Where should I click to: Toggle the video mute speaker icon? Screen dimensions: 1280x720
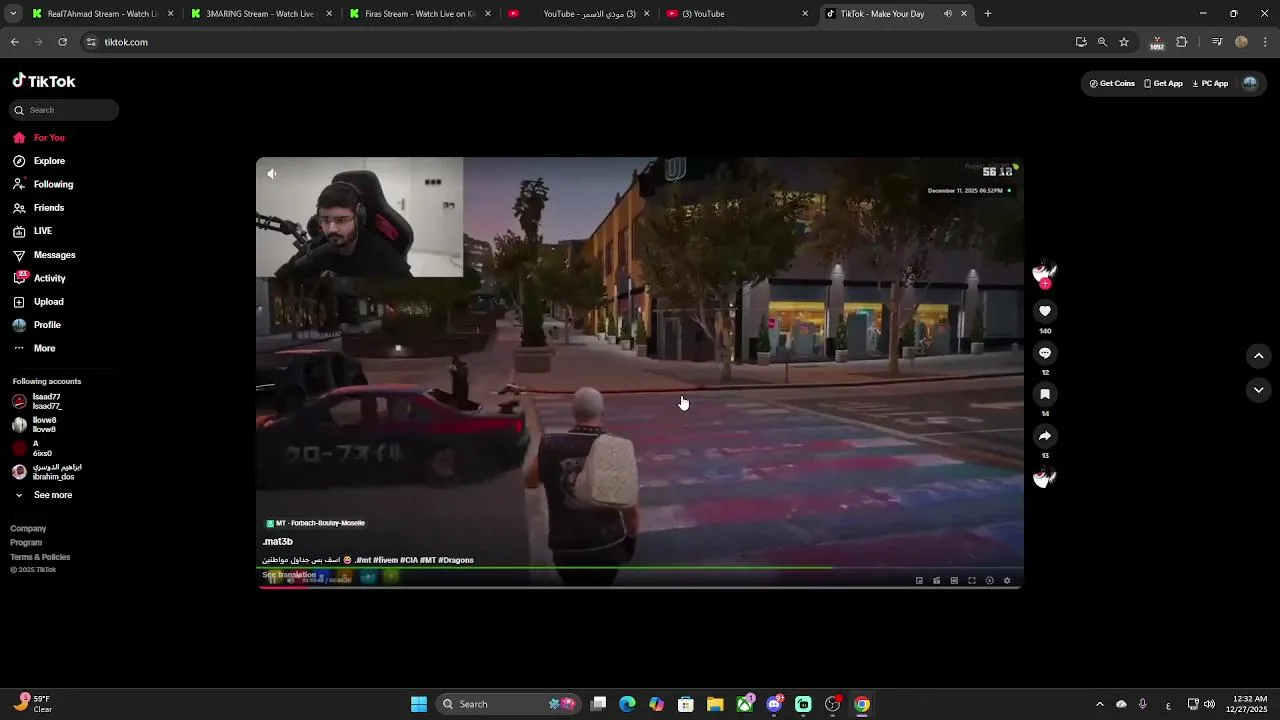271,174
